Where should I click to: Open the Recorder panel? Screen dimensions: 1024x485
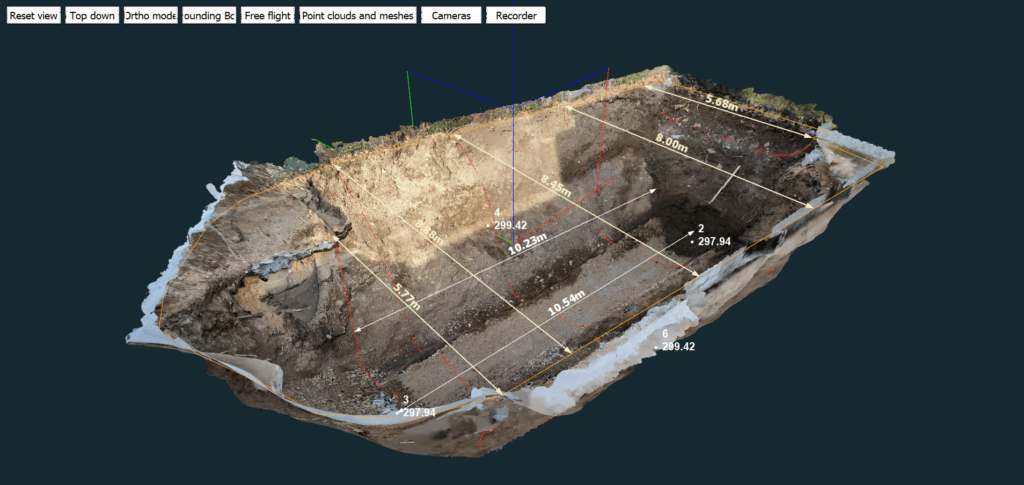tap(516, 16)
